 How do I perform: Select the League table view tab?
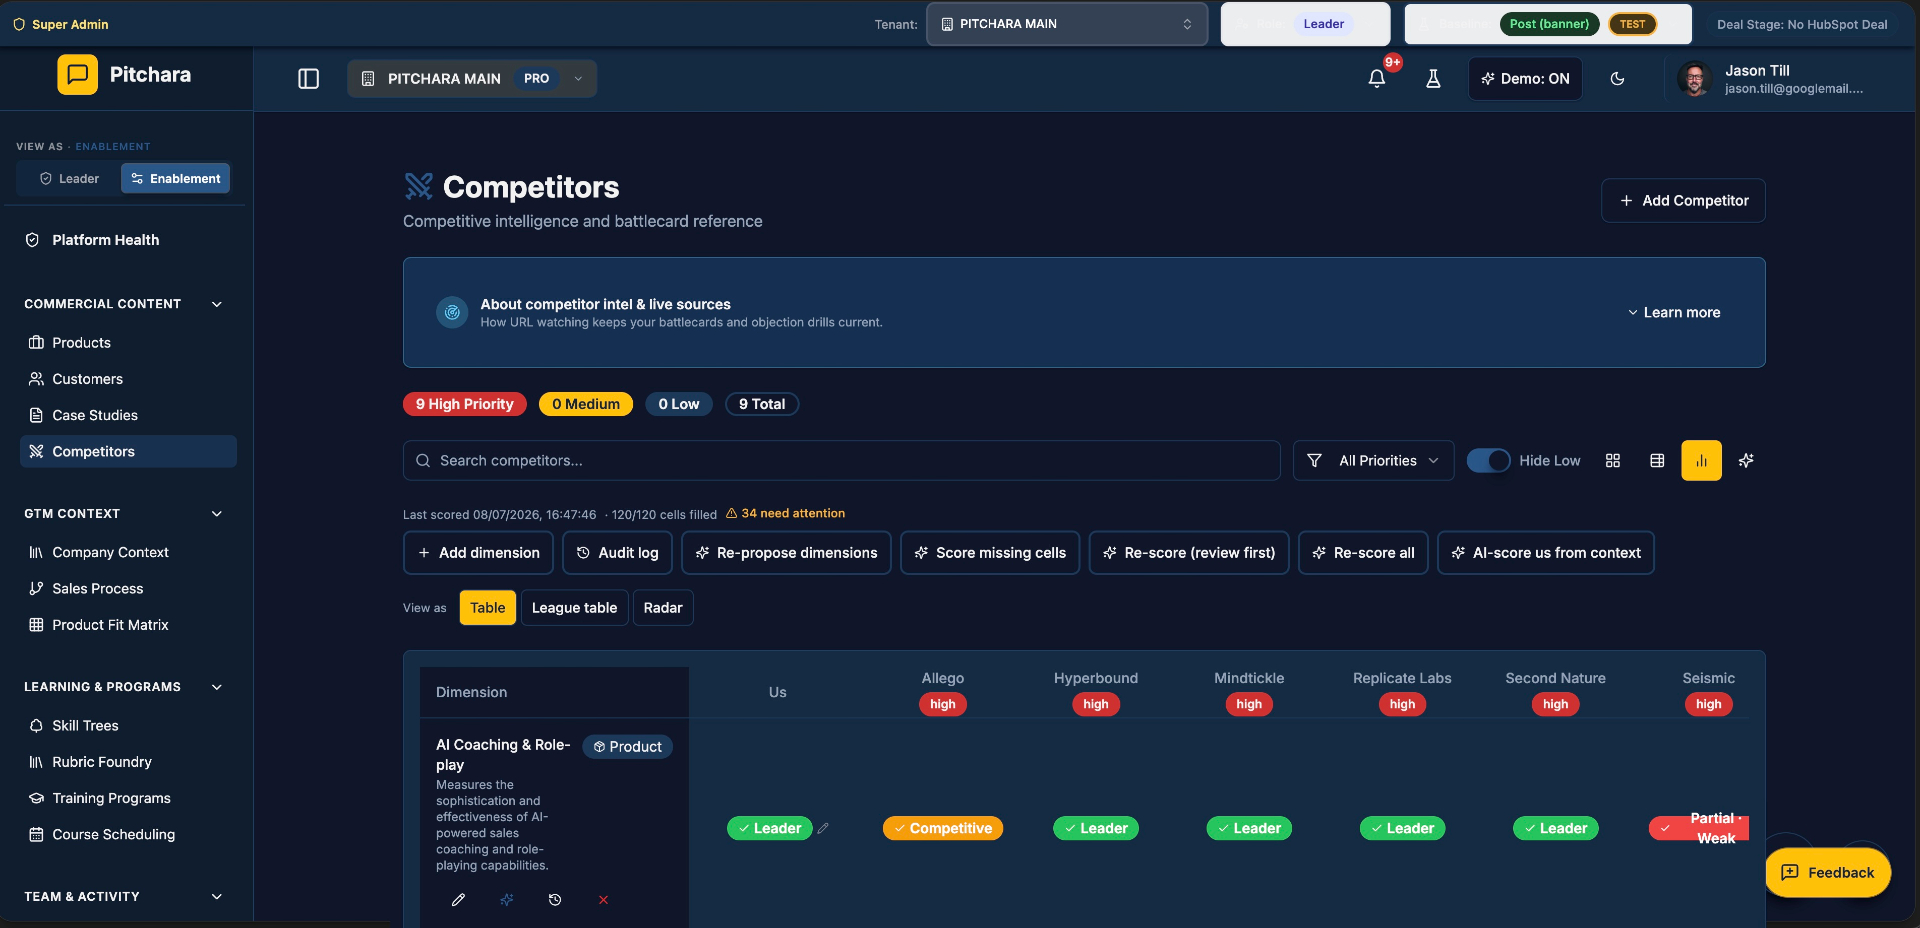[x=574, y=608]
